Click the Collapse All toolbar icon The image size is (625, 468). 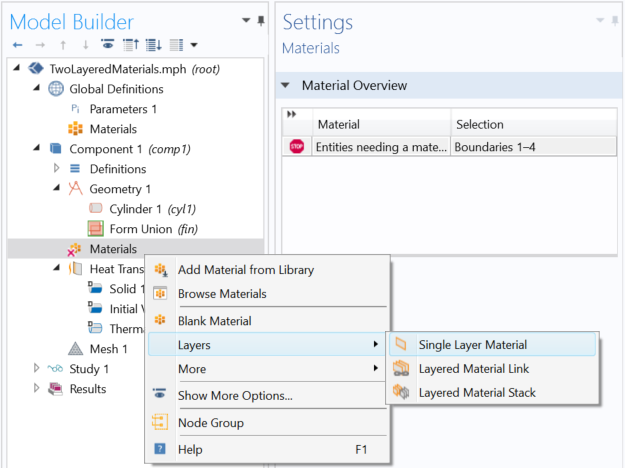pyautogui.click(x=131, y=45)
